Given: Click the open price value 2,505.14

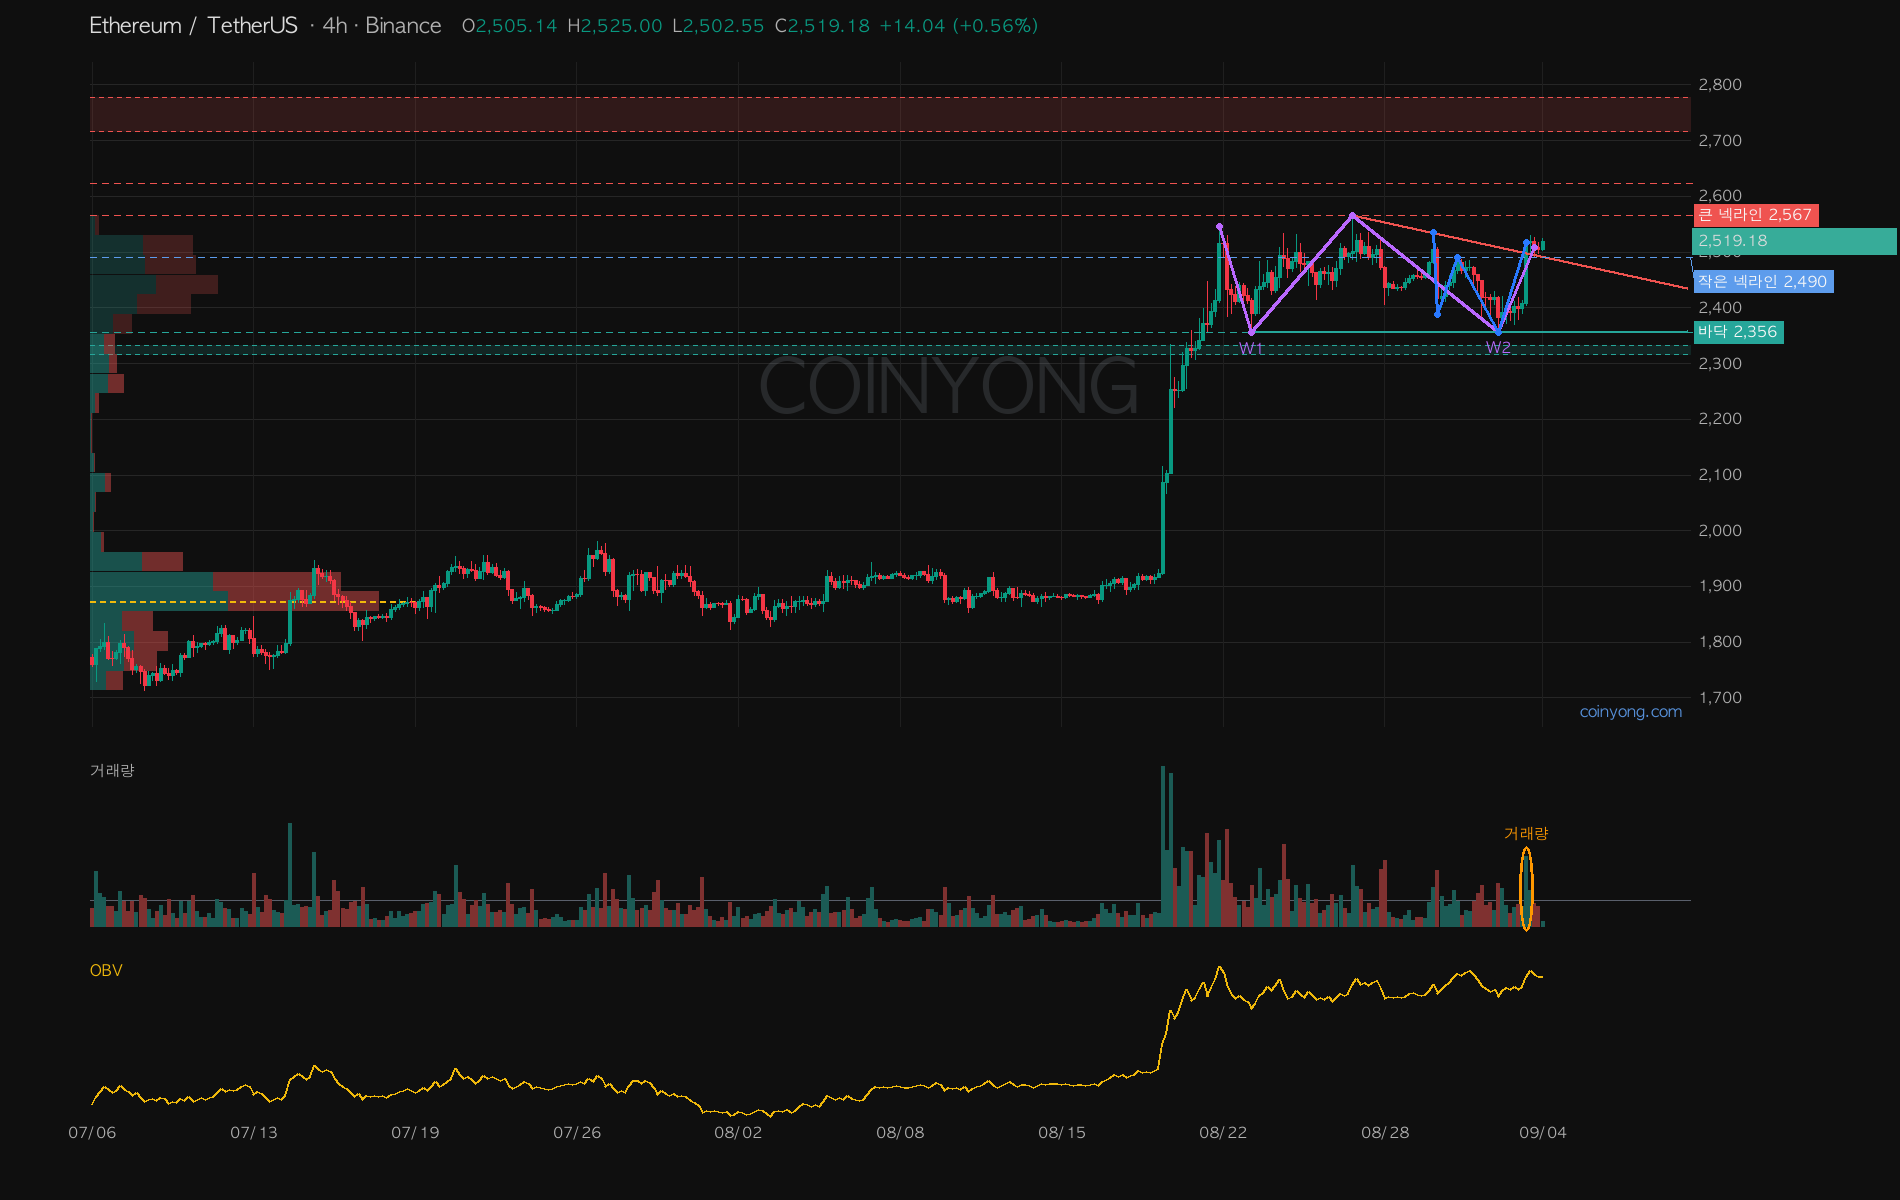Looking at the screenshot, I should 516,26.
